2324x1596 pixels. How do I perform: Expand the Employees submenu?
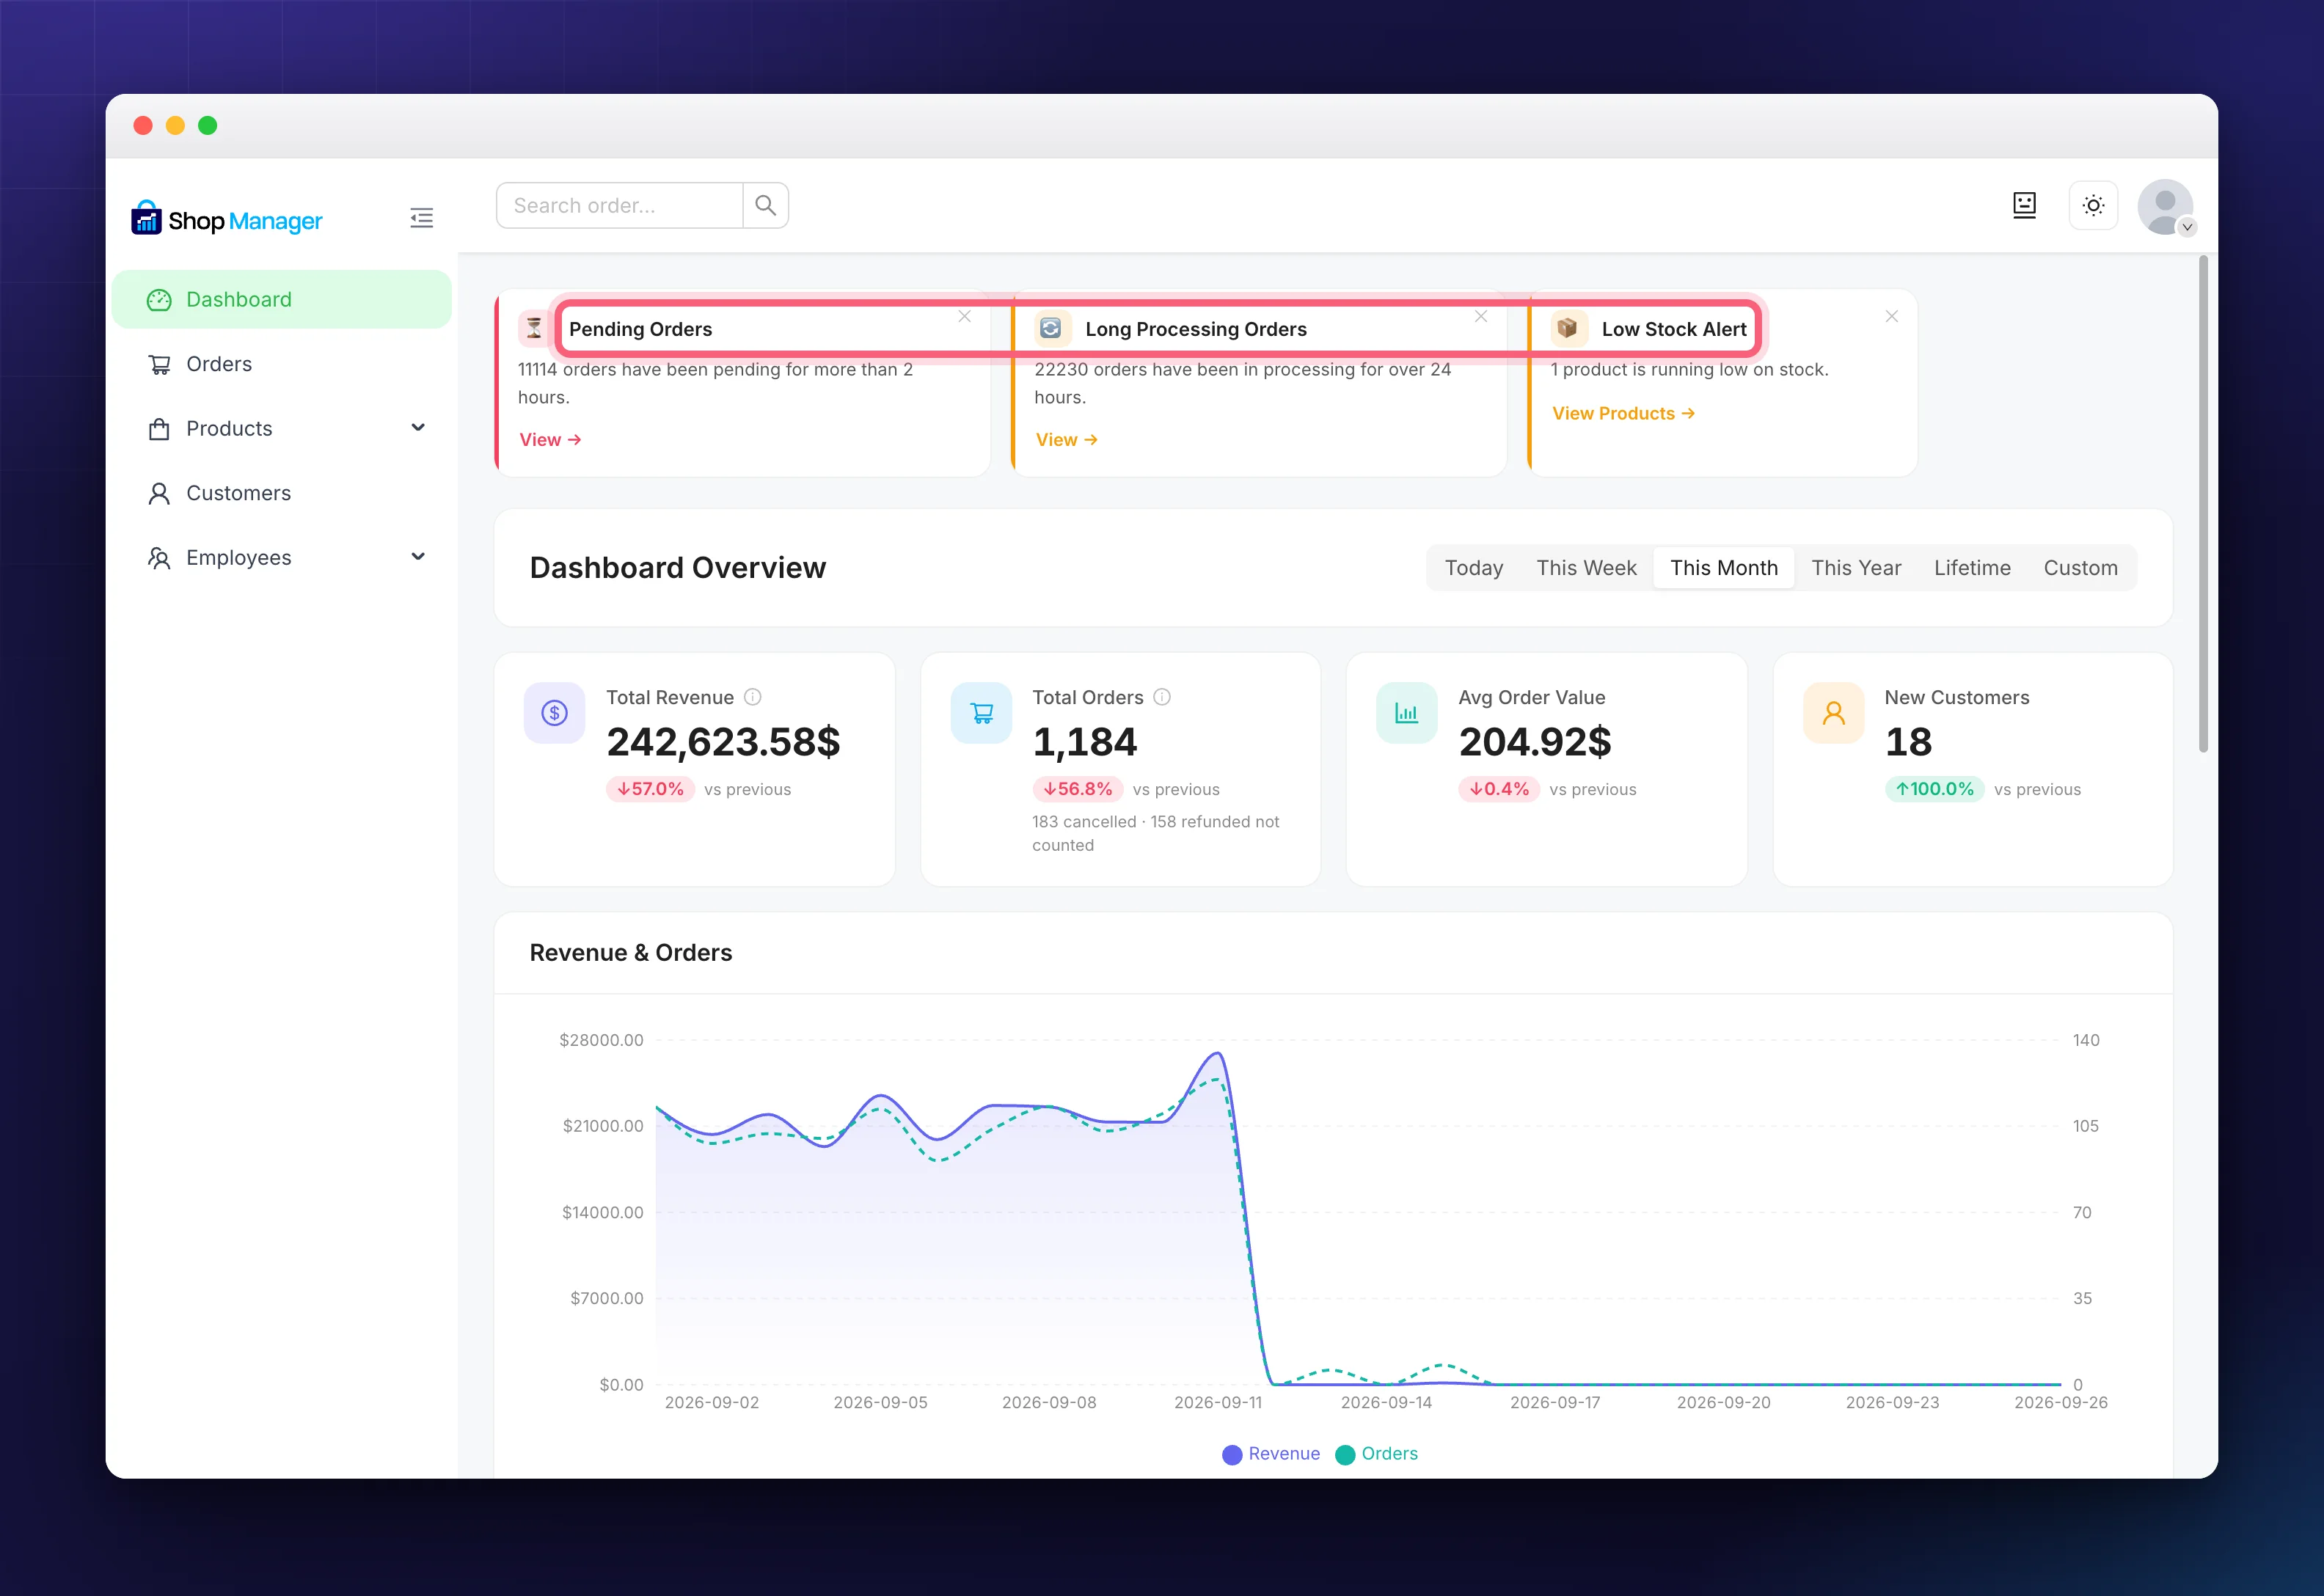418,557
